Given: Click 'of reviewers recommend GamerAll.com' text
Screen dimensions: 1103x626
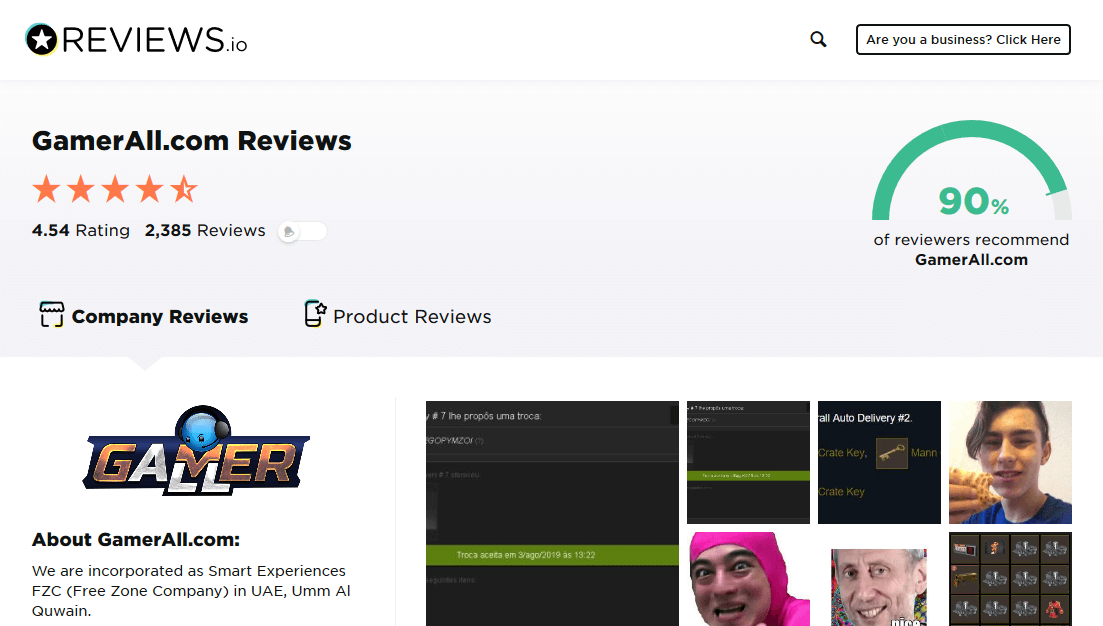Looking at the screenshot, I should coord(971,250).
